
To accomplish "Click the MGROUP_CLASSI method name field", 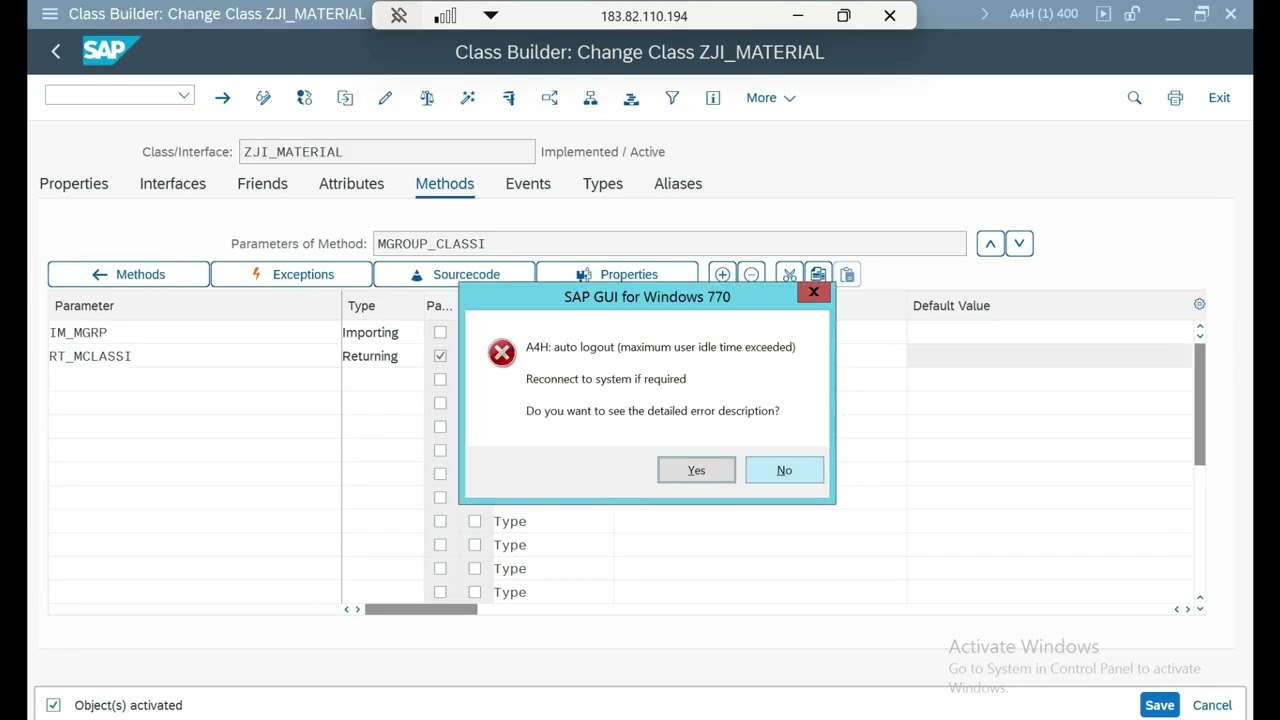I will click(669, 244).
